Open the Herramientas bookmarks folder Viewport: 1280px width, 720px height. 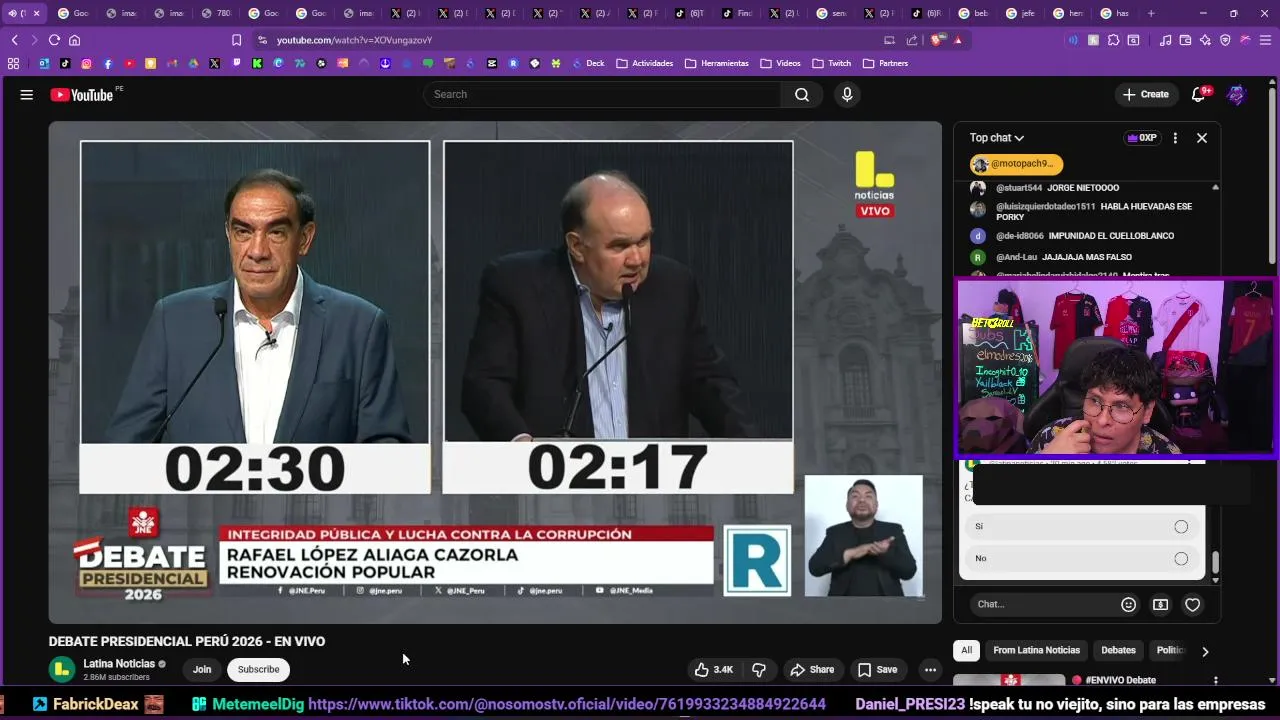click(x=717, y=63)
